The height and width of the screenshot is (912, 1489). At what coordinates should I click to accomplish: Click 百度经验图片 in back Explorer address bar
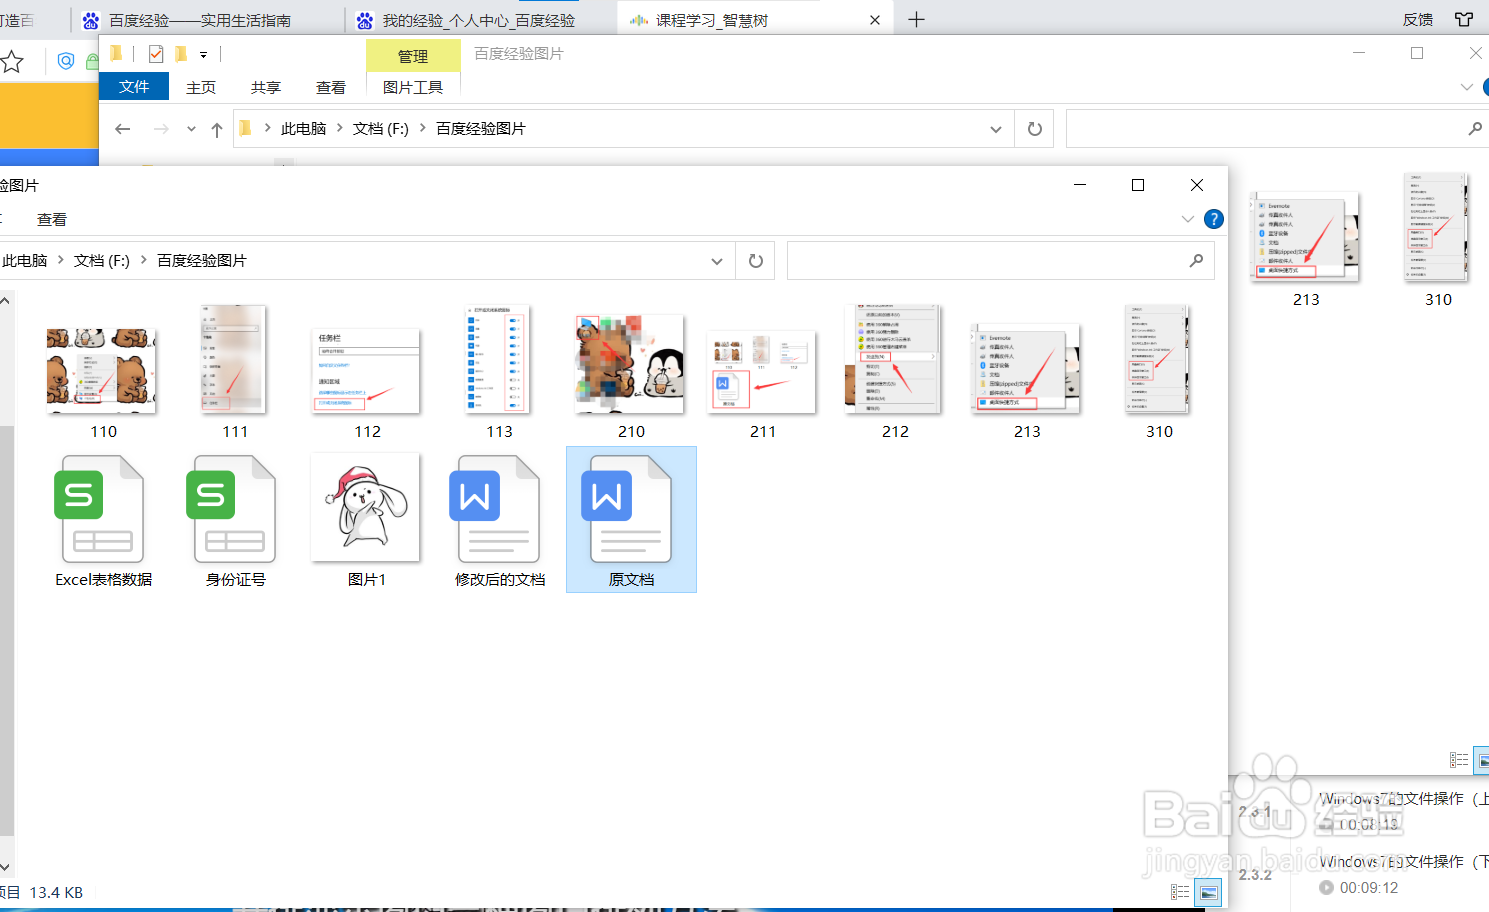[481, 129]
